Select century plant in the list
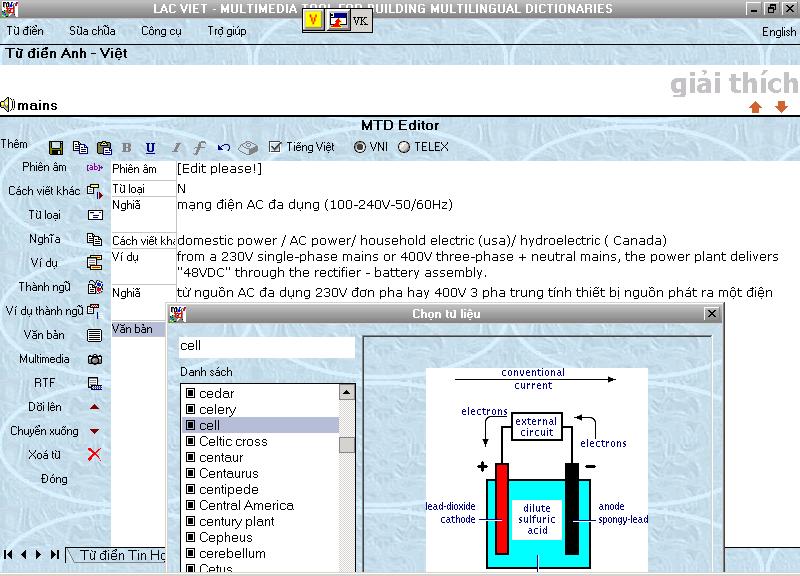 point(237,521)
